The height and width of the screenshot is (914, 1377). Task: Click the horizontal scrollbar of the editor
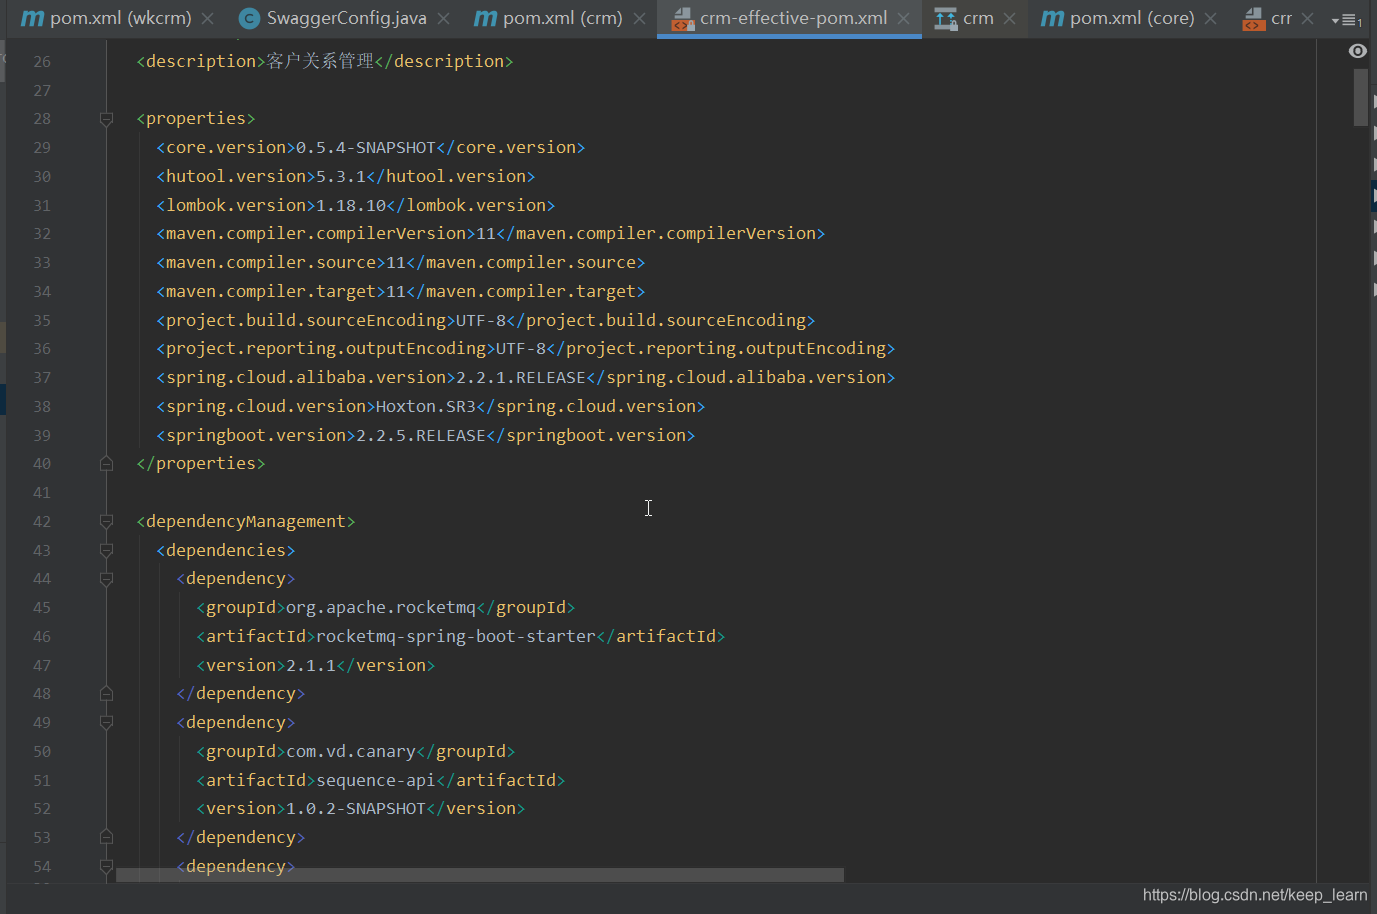[480, 875]
